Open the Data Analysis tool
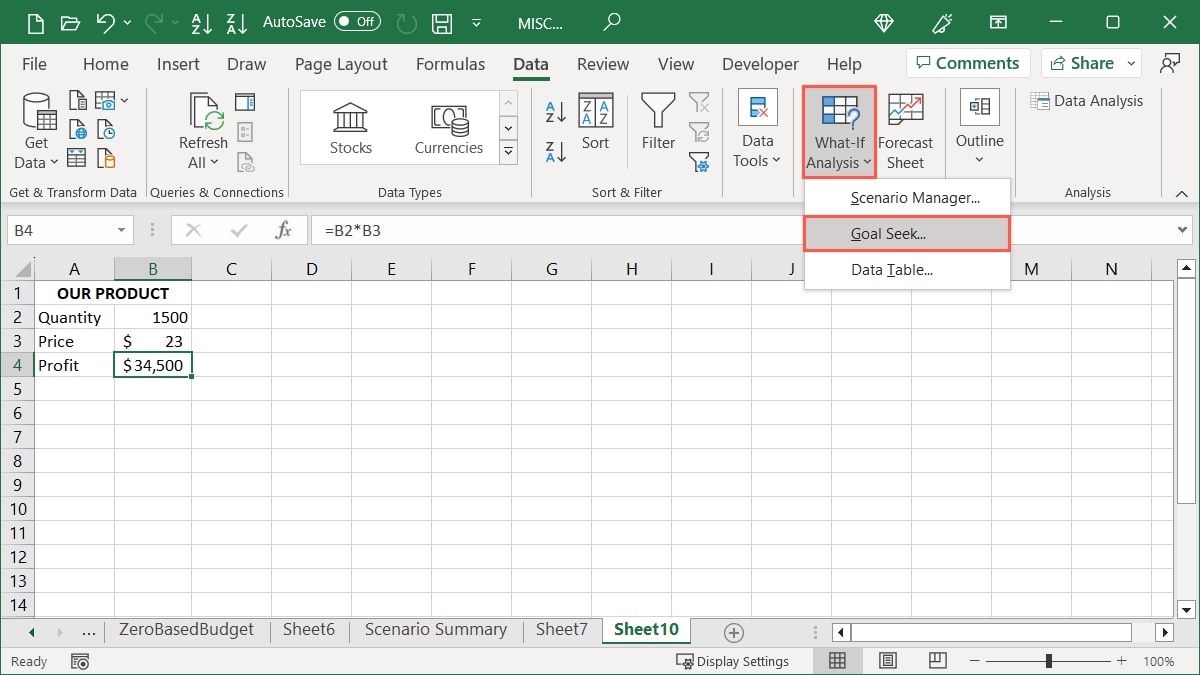Viewport: 1200px width, 675px height. (1088, 100)
